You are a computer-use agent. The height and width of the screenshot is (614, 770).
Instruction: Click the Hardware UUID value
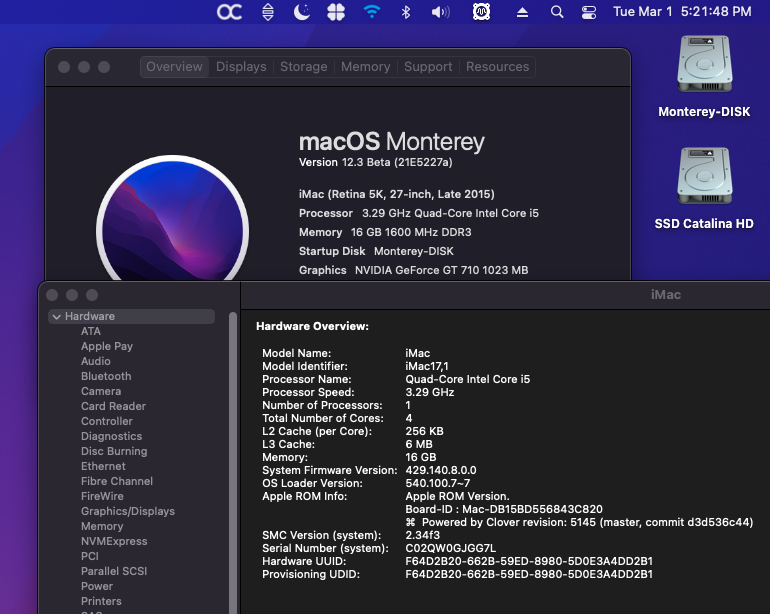(529, 561)
